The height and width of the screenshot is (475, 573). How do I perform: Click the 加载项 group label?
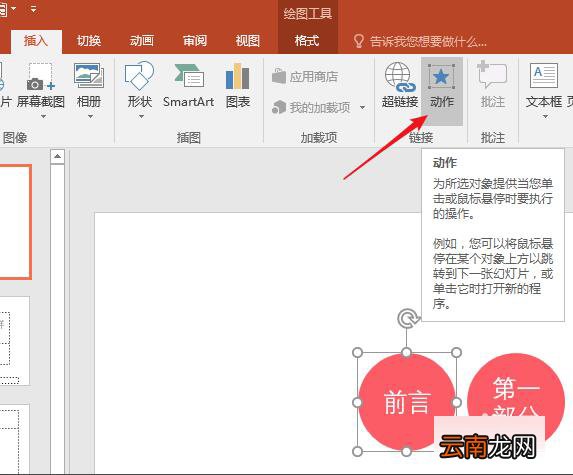coord(319,138)
